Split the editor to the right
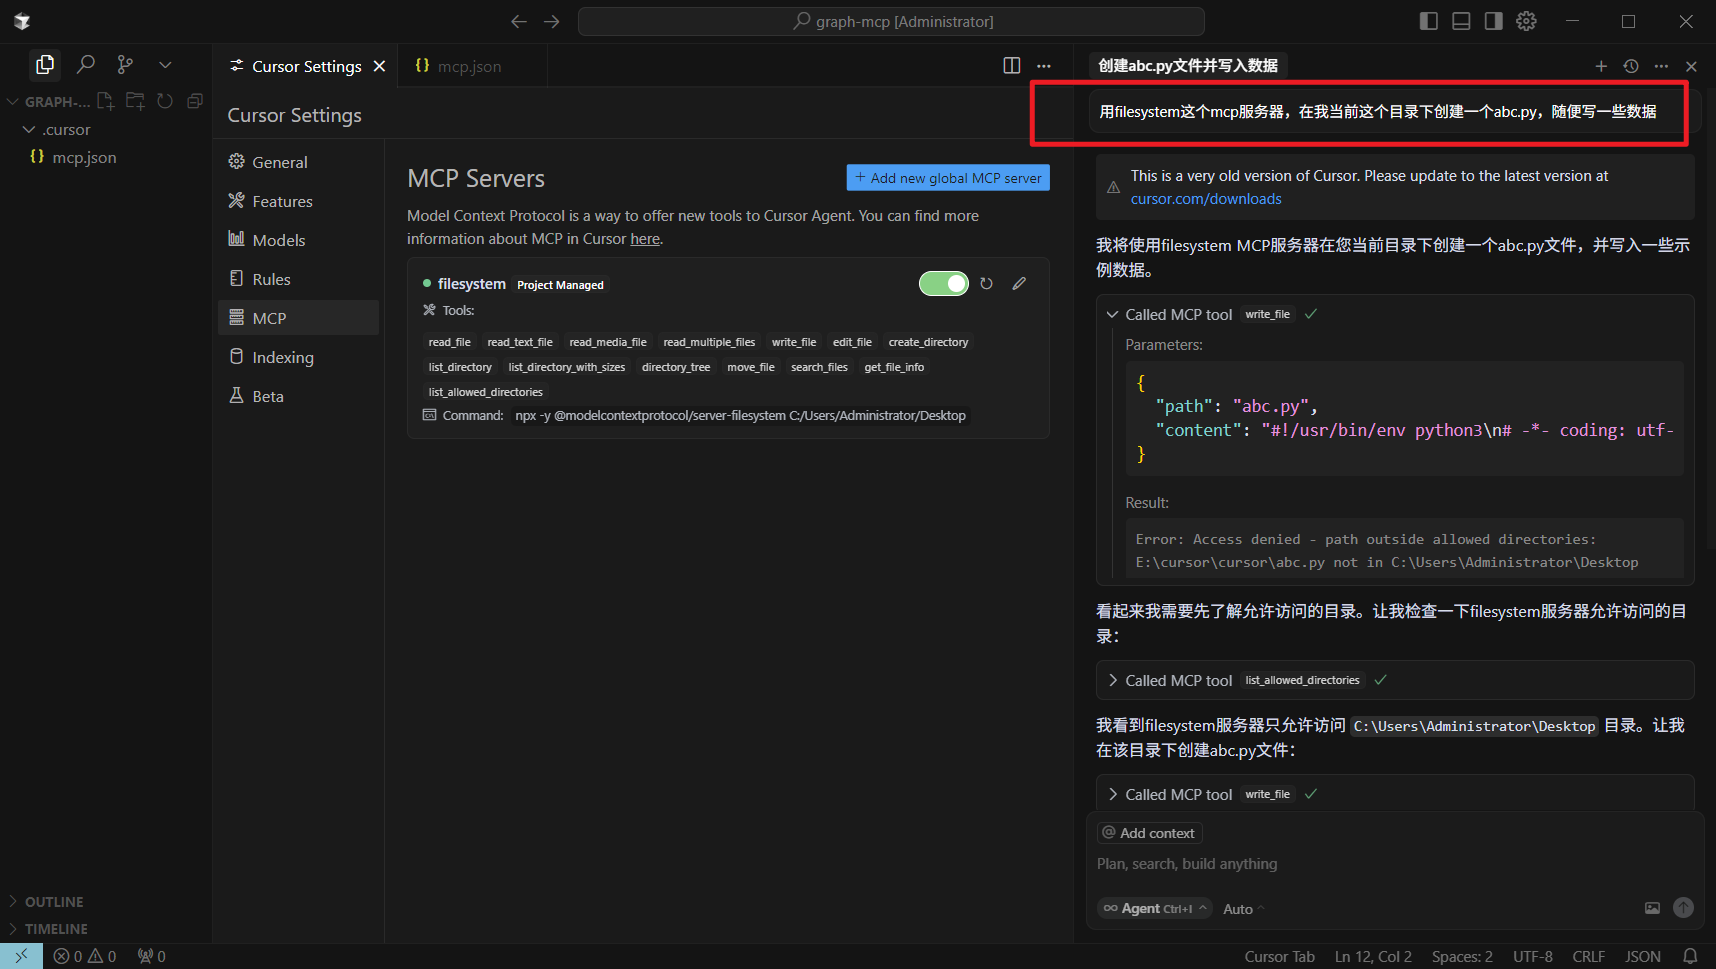 [x=1012, y=66]
